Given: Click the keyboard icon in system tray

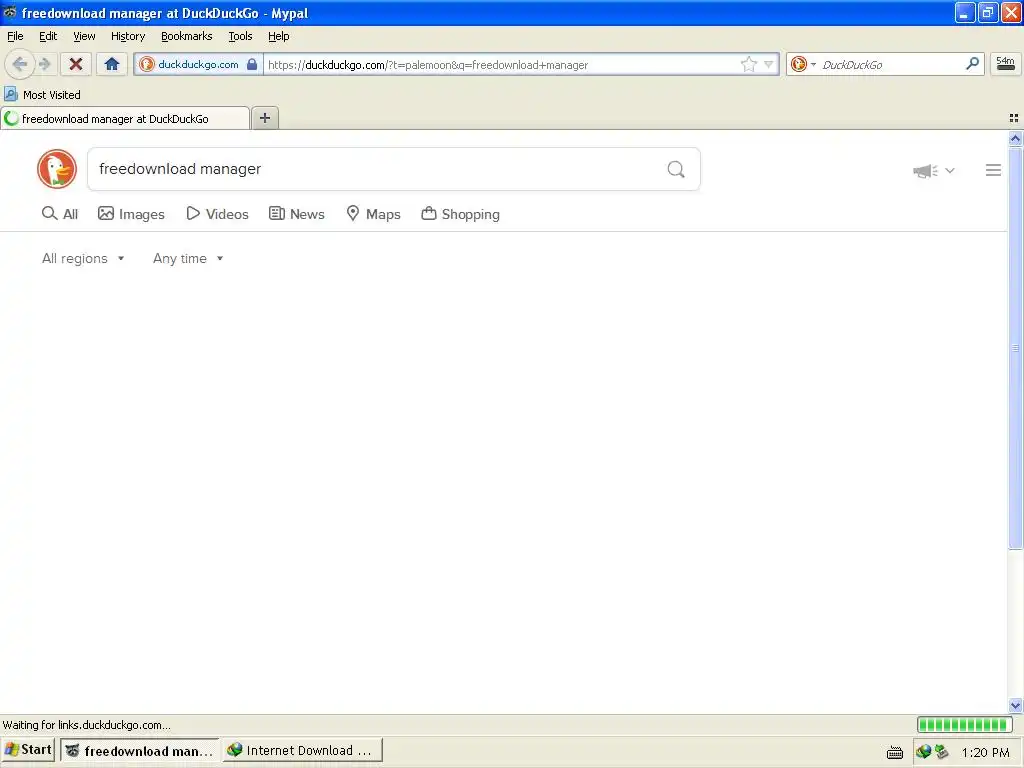Looking at the screenshot, I should pos(895,752).
